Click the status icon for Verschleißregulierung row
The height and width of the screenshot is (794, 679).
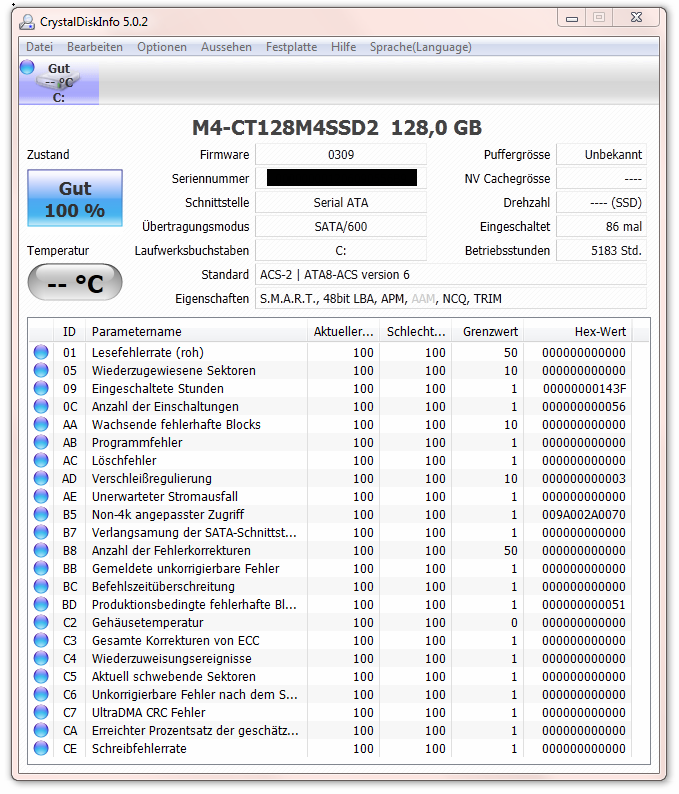[41, 478]
